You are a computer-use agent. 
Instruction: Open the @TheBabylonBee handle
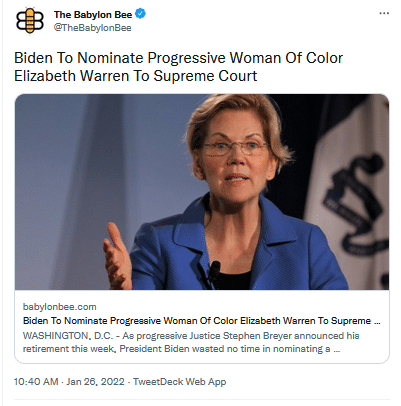coord(93,28)
